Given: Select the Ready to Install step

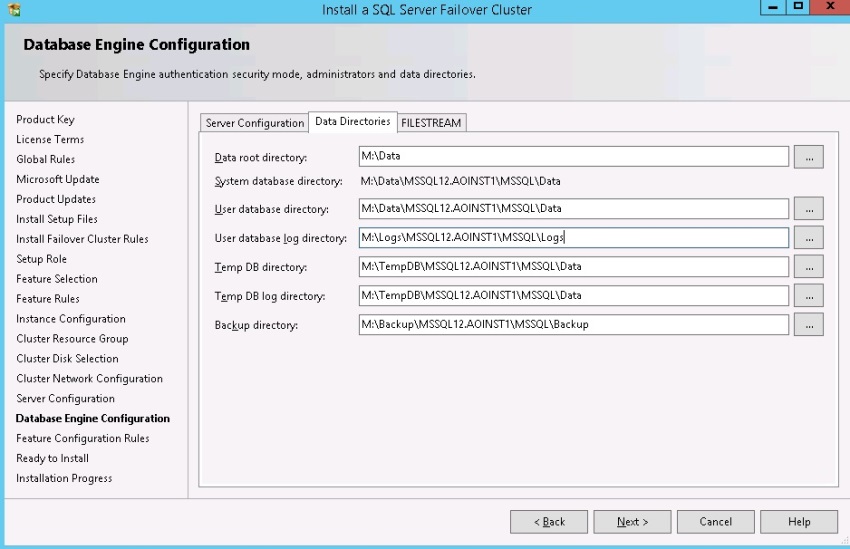Looking at the screenshot, I should pyautogui.click(x=52, y=458).
